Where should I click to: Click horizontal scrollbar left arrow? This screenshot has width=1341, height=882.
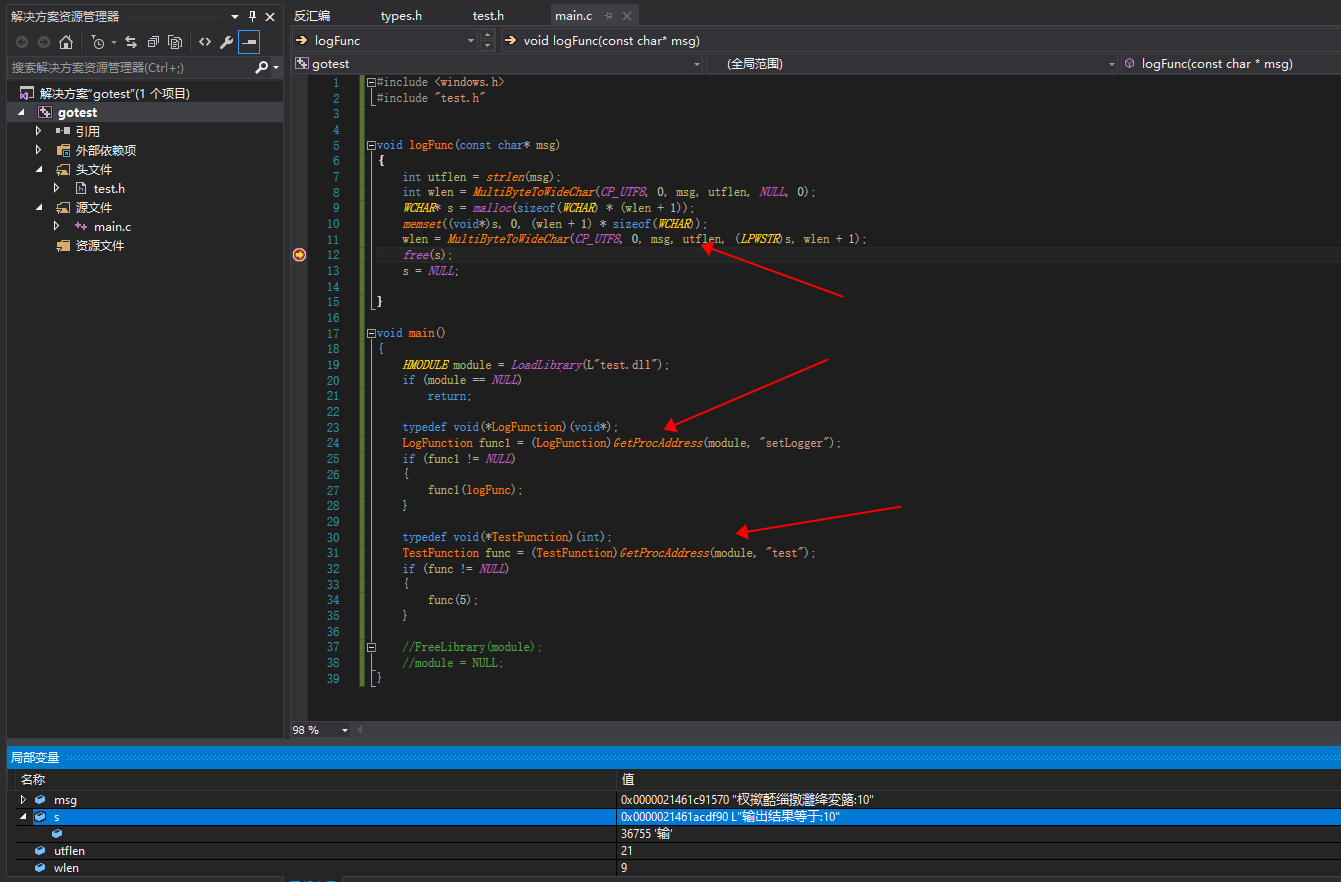(360, 730)
